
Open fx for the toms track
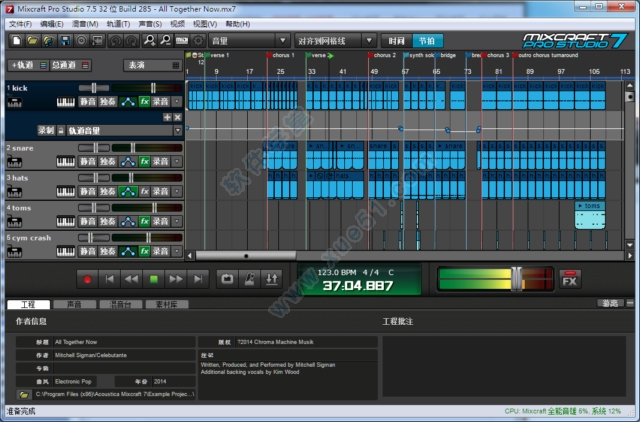(144, 221)
